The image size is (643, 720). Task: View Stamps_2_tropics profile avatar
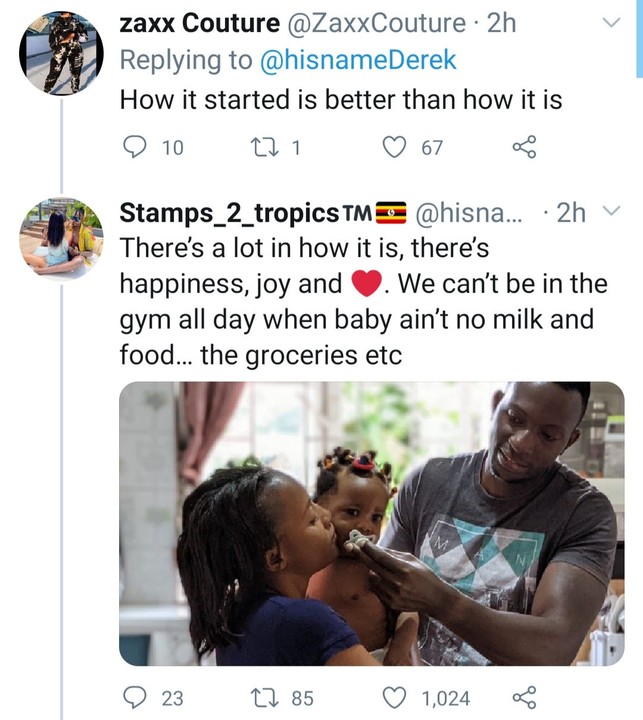coord(61,237)
